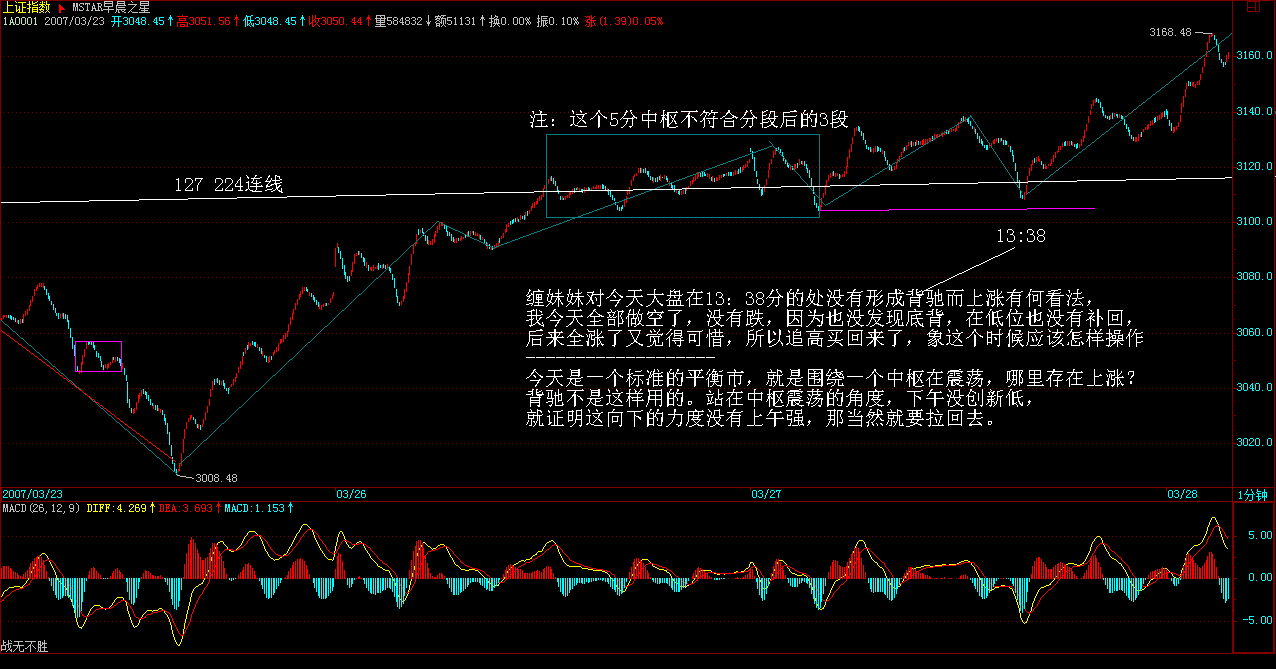Select the 127 224连线 trendline label
Screen dimensions: 1276x669
pyautogui.click(x=228, y=185)
